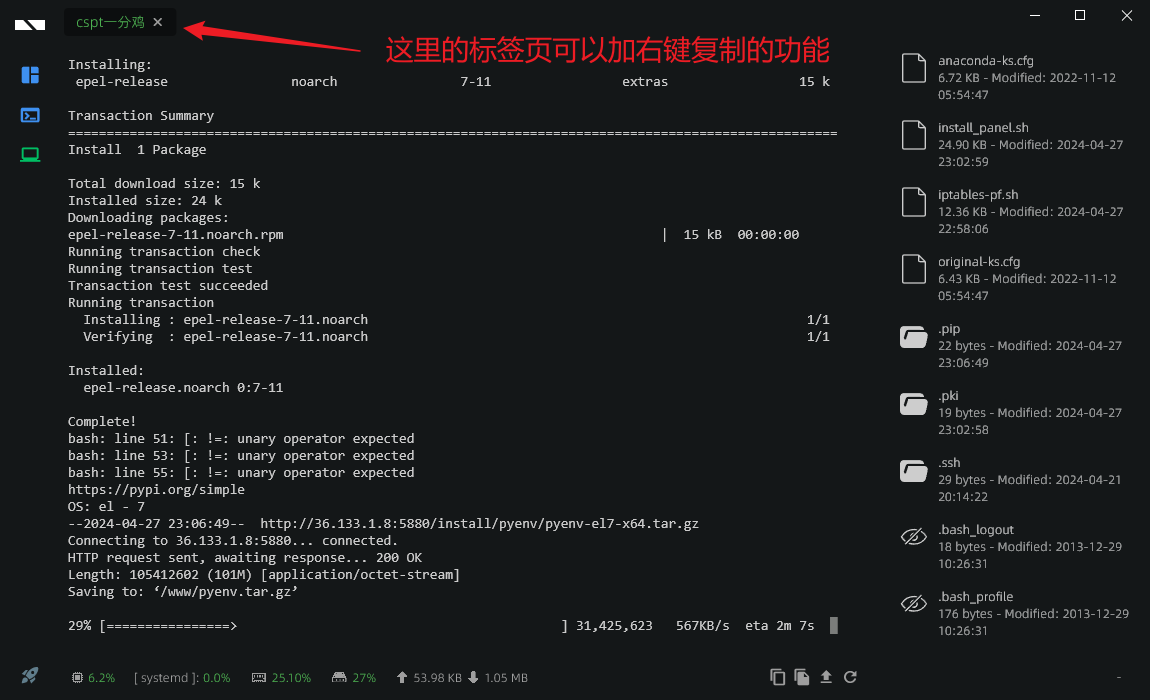Expand the .pki folder
Viewport: 1150px width, 700px height.
point(1014,412)
